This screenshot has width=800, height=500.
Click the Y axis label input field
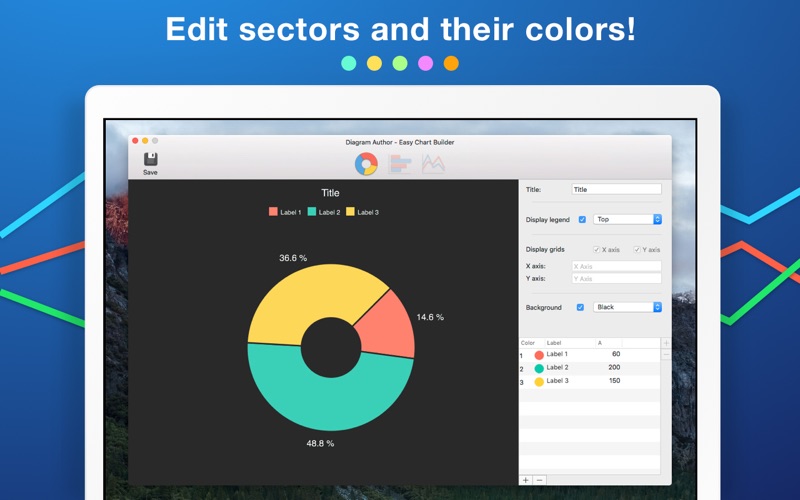[616, 279]
